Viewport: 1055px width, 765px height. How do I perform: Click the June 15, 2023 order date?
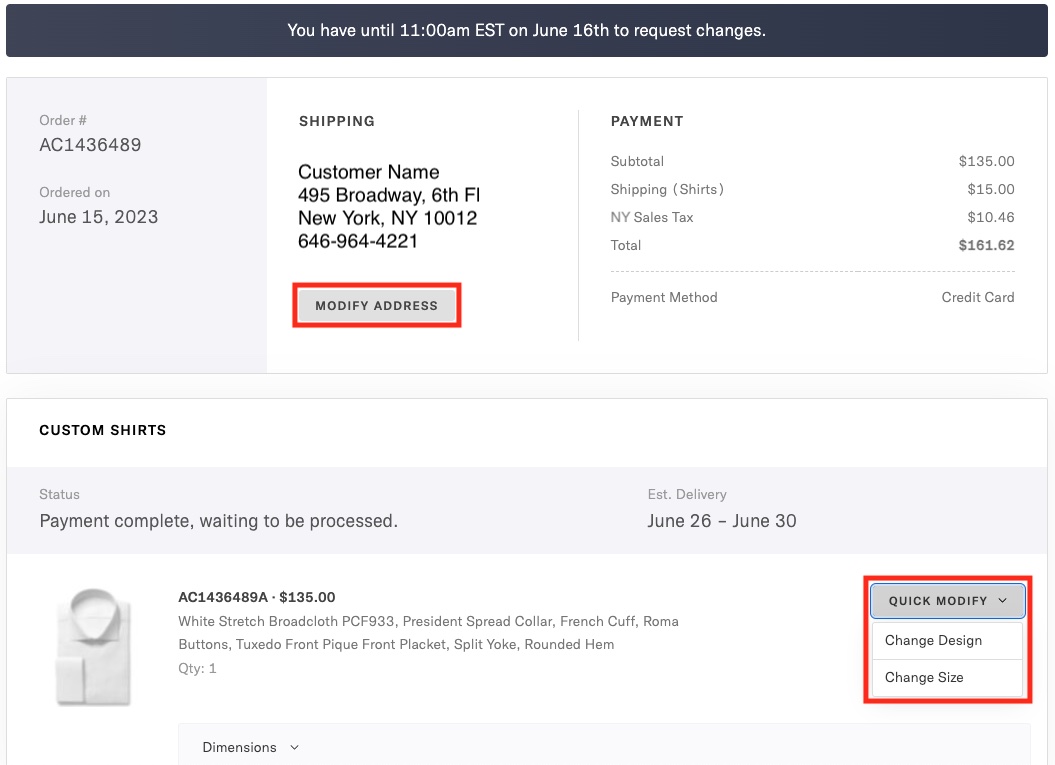pyautogui.click(x=98, y=217)
